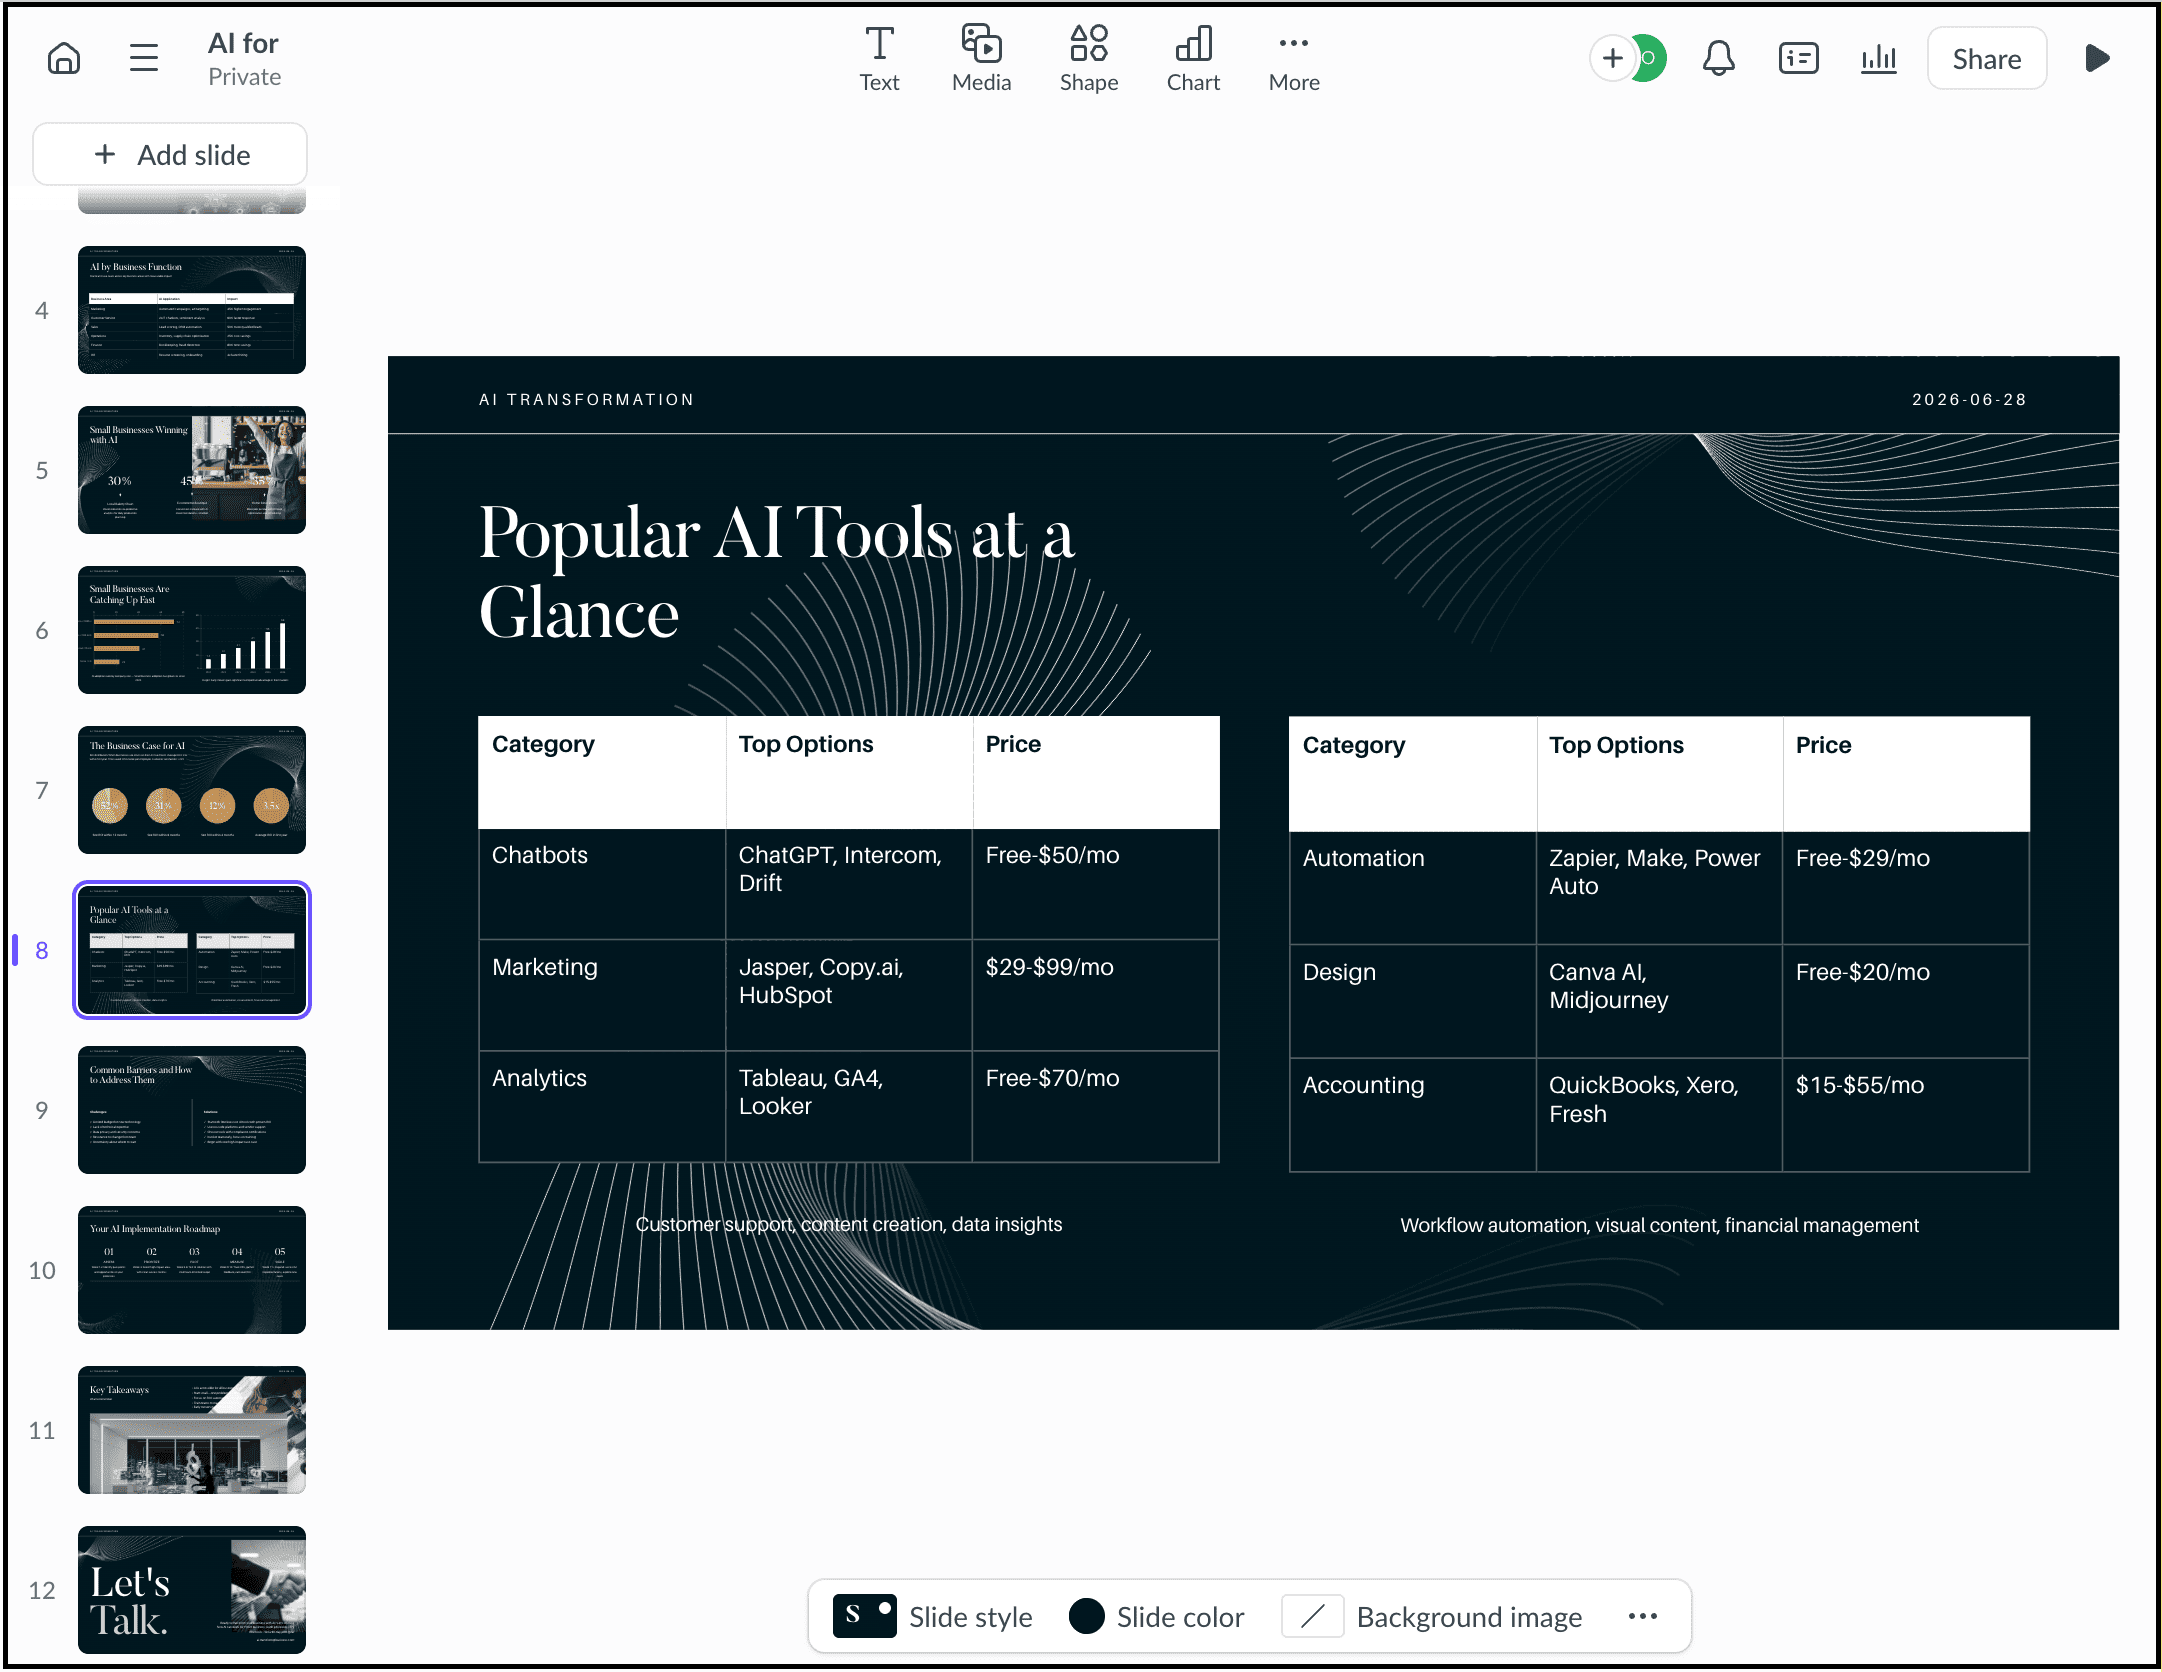This screenshot has height=1672, width=2162.
Task: View presentation analytics icon
Action: pos(1878,58)
